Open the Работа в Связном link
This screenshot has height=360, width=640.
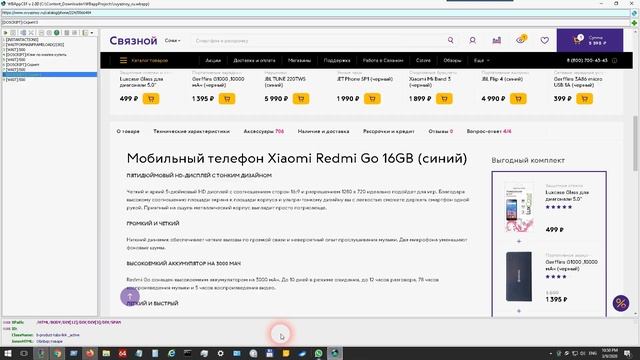383,60
